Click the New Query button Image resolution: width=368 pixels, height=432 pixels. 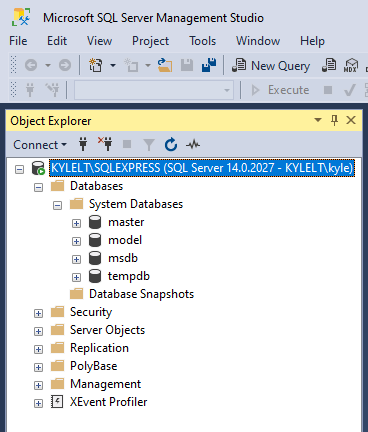[x=271, y=65]
